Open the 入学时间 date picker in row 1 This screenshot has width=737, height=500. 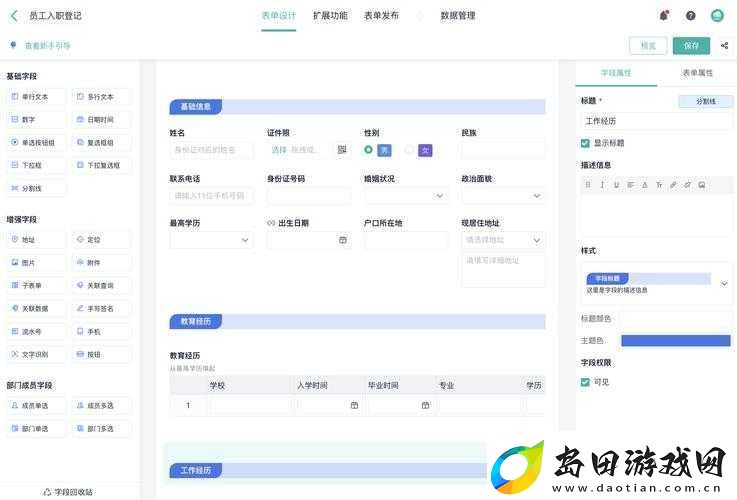click(354, 405)
